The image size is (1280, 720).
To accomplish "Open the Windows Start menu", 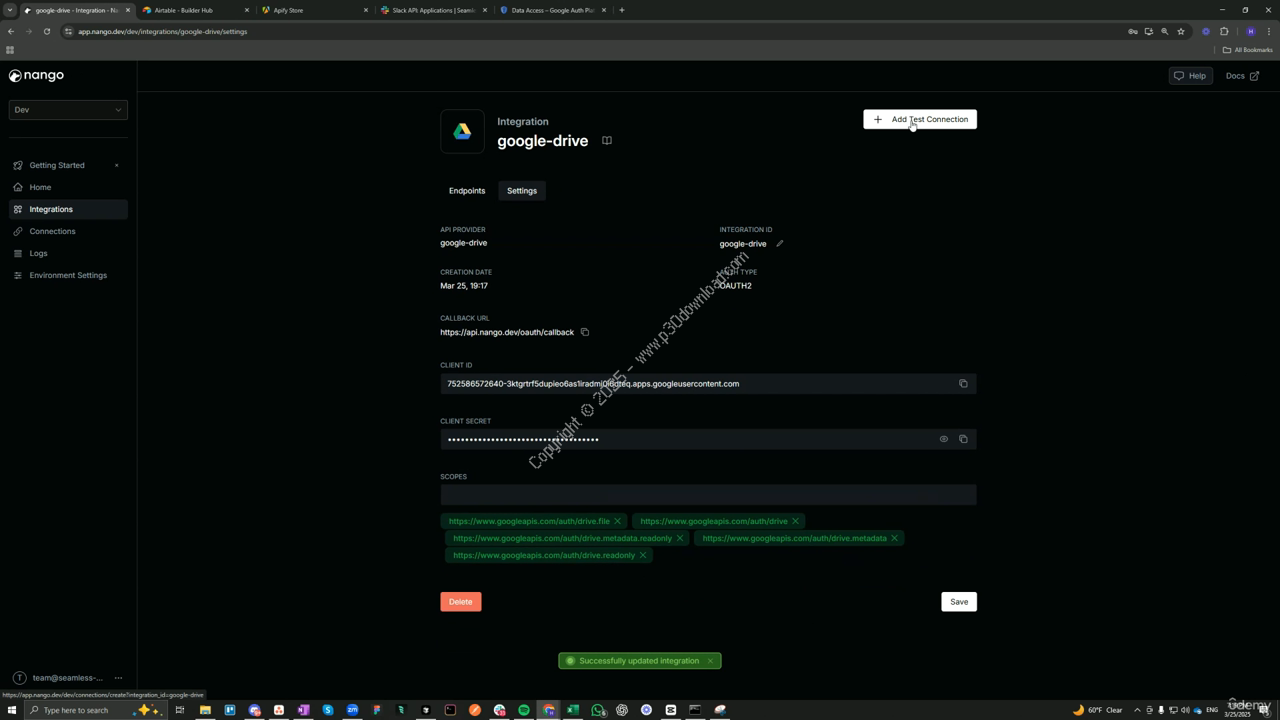I will 12,710.
